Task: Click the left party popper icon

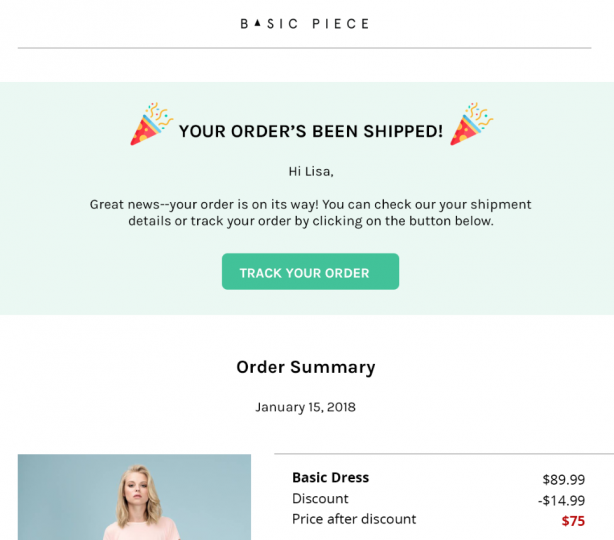Action: [152, 124]
